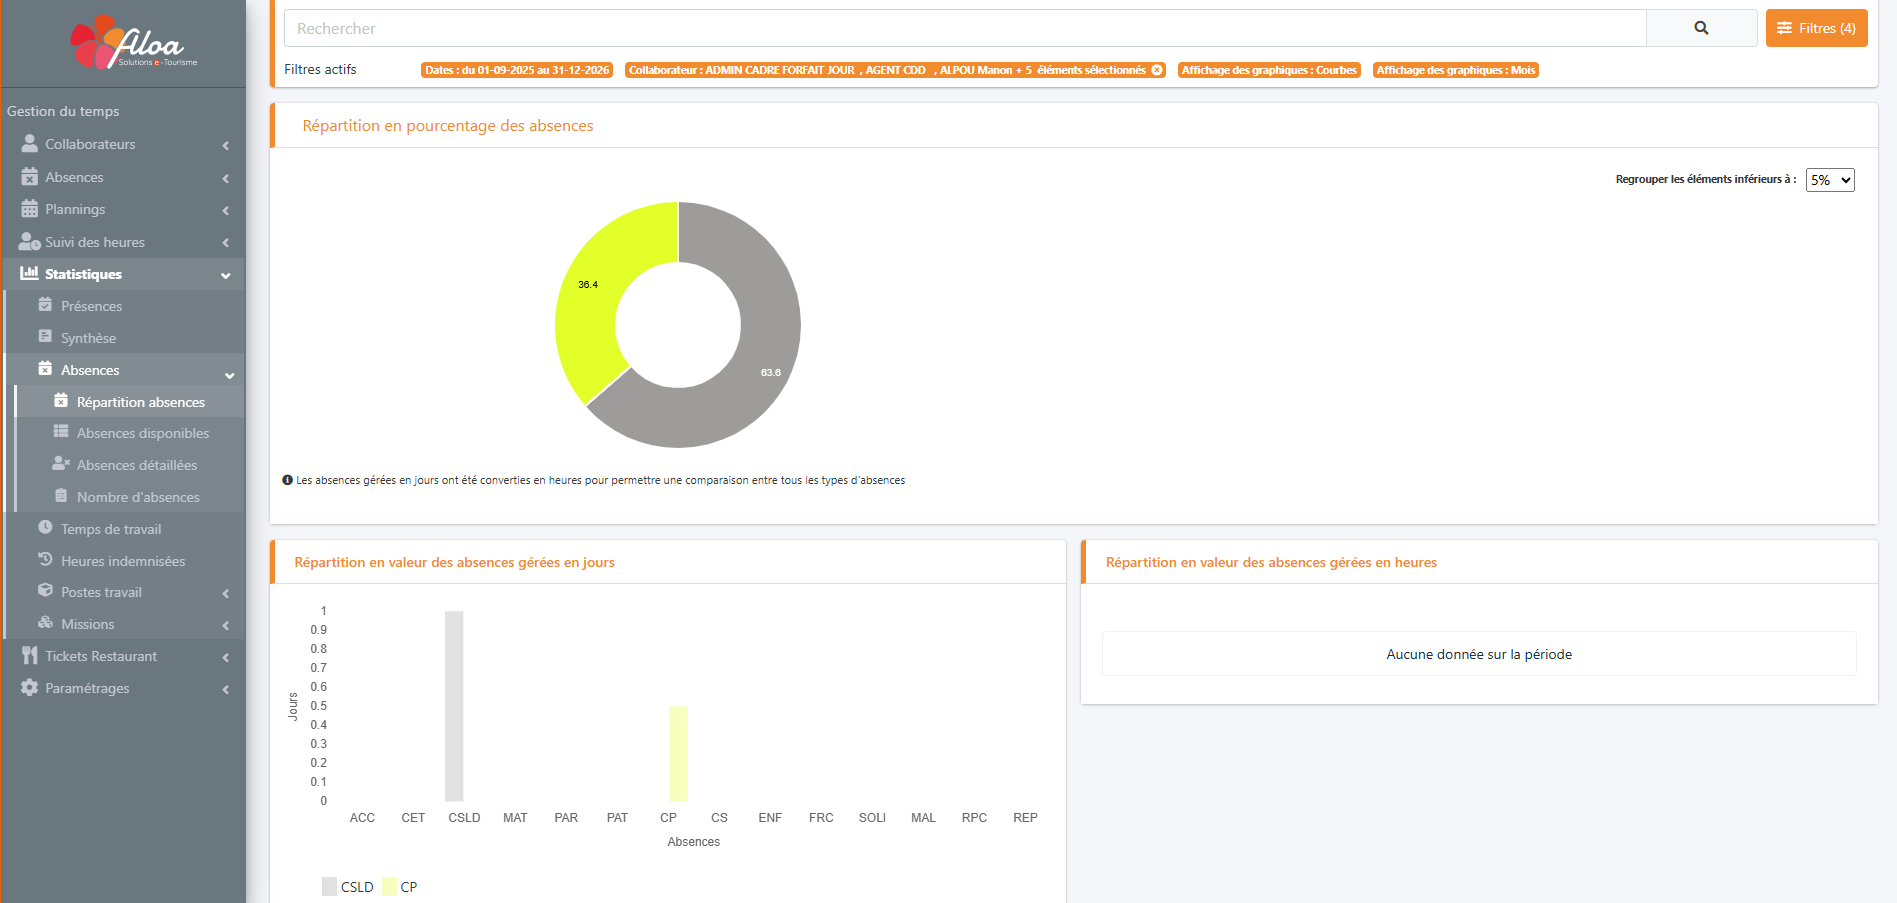
Task: Click the grey CSLD bar in chart
Action: pos(454,706)
